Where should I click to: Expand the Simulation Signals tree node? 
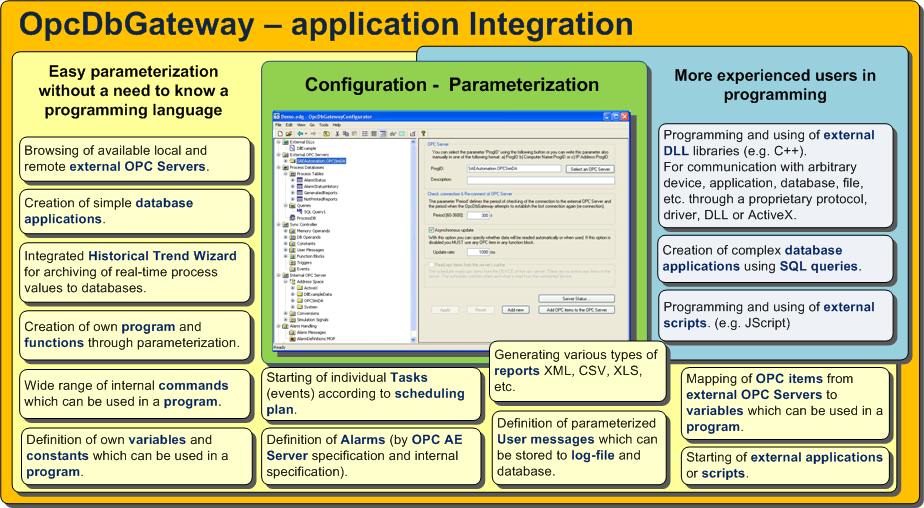pyautogui.click(x=285, y=319)
